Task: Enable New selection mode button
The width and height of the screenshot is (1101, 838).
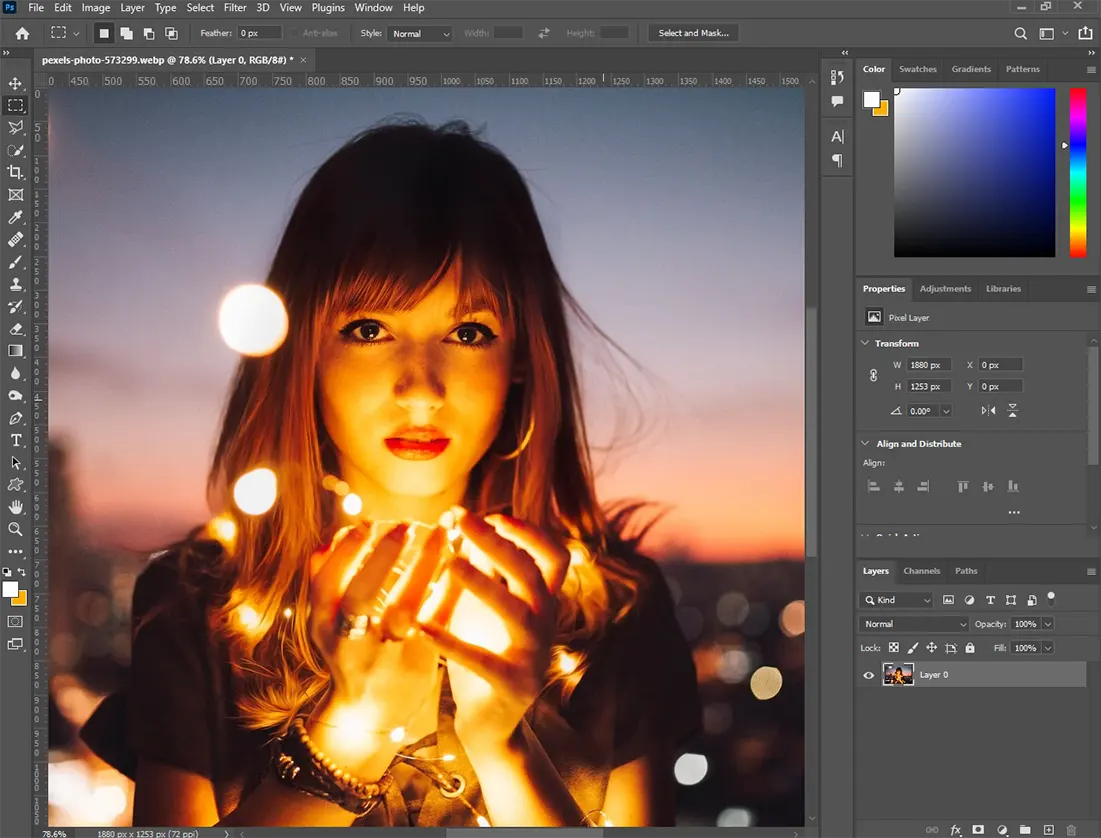Action: pos(104,33)
